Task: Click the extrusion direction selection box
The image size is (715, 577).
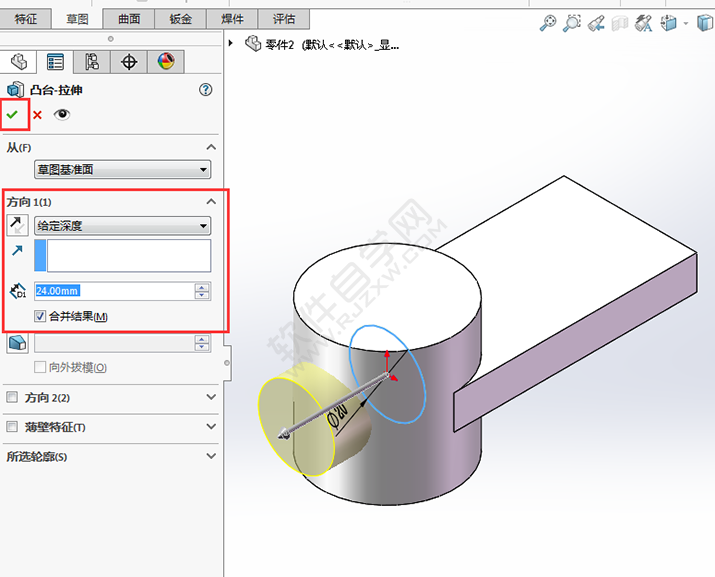Action: point(123,255)
